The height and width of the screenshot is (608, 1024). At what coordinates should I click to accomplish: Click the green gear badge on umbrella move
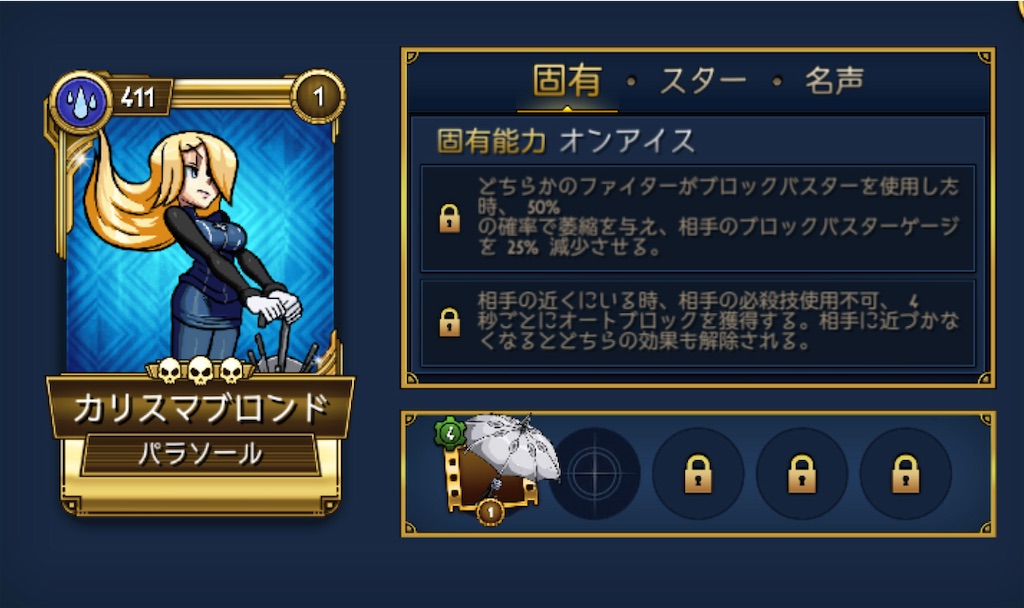[x=450, y=432]
